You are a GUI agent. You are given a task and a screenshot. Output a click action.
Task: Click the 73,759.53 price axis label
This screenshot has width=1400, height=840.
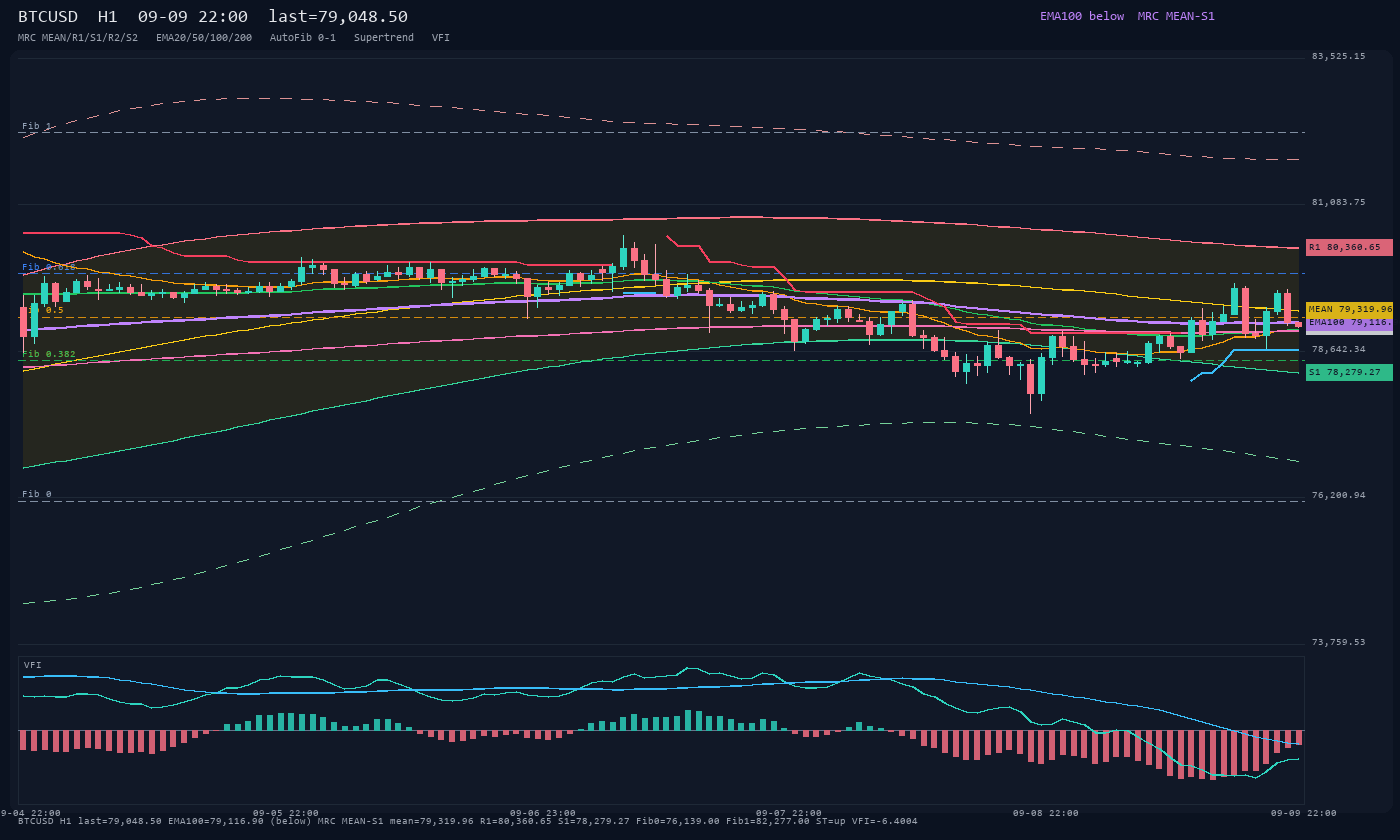pos(1338,642)
